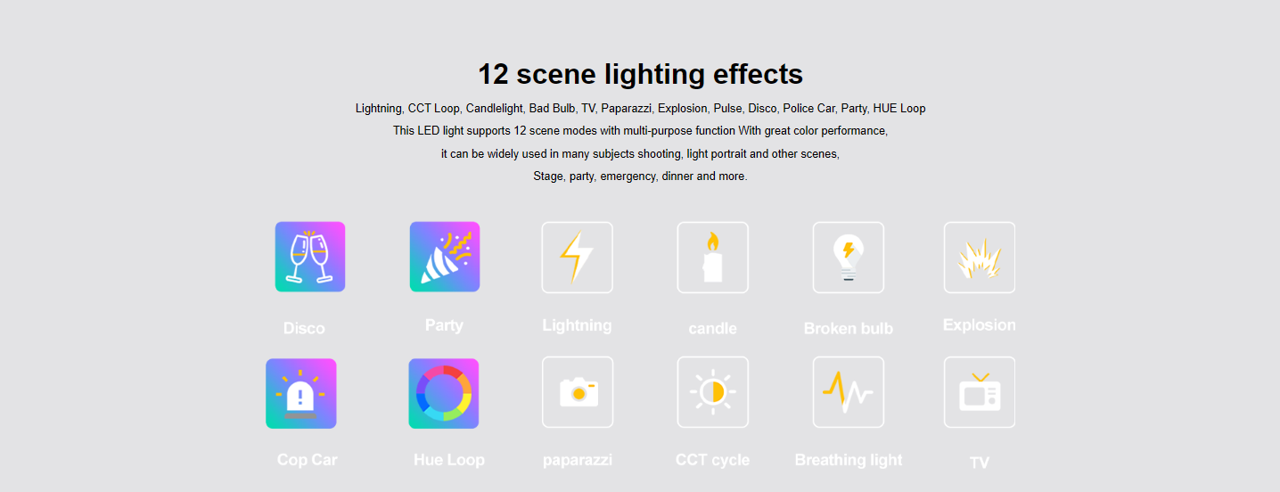Click the Breathing light label
This screenshot has width=1280, height=492.
848,460
